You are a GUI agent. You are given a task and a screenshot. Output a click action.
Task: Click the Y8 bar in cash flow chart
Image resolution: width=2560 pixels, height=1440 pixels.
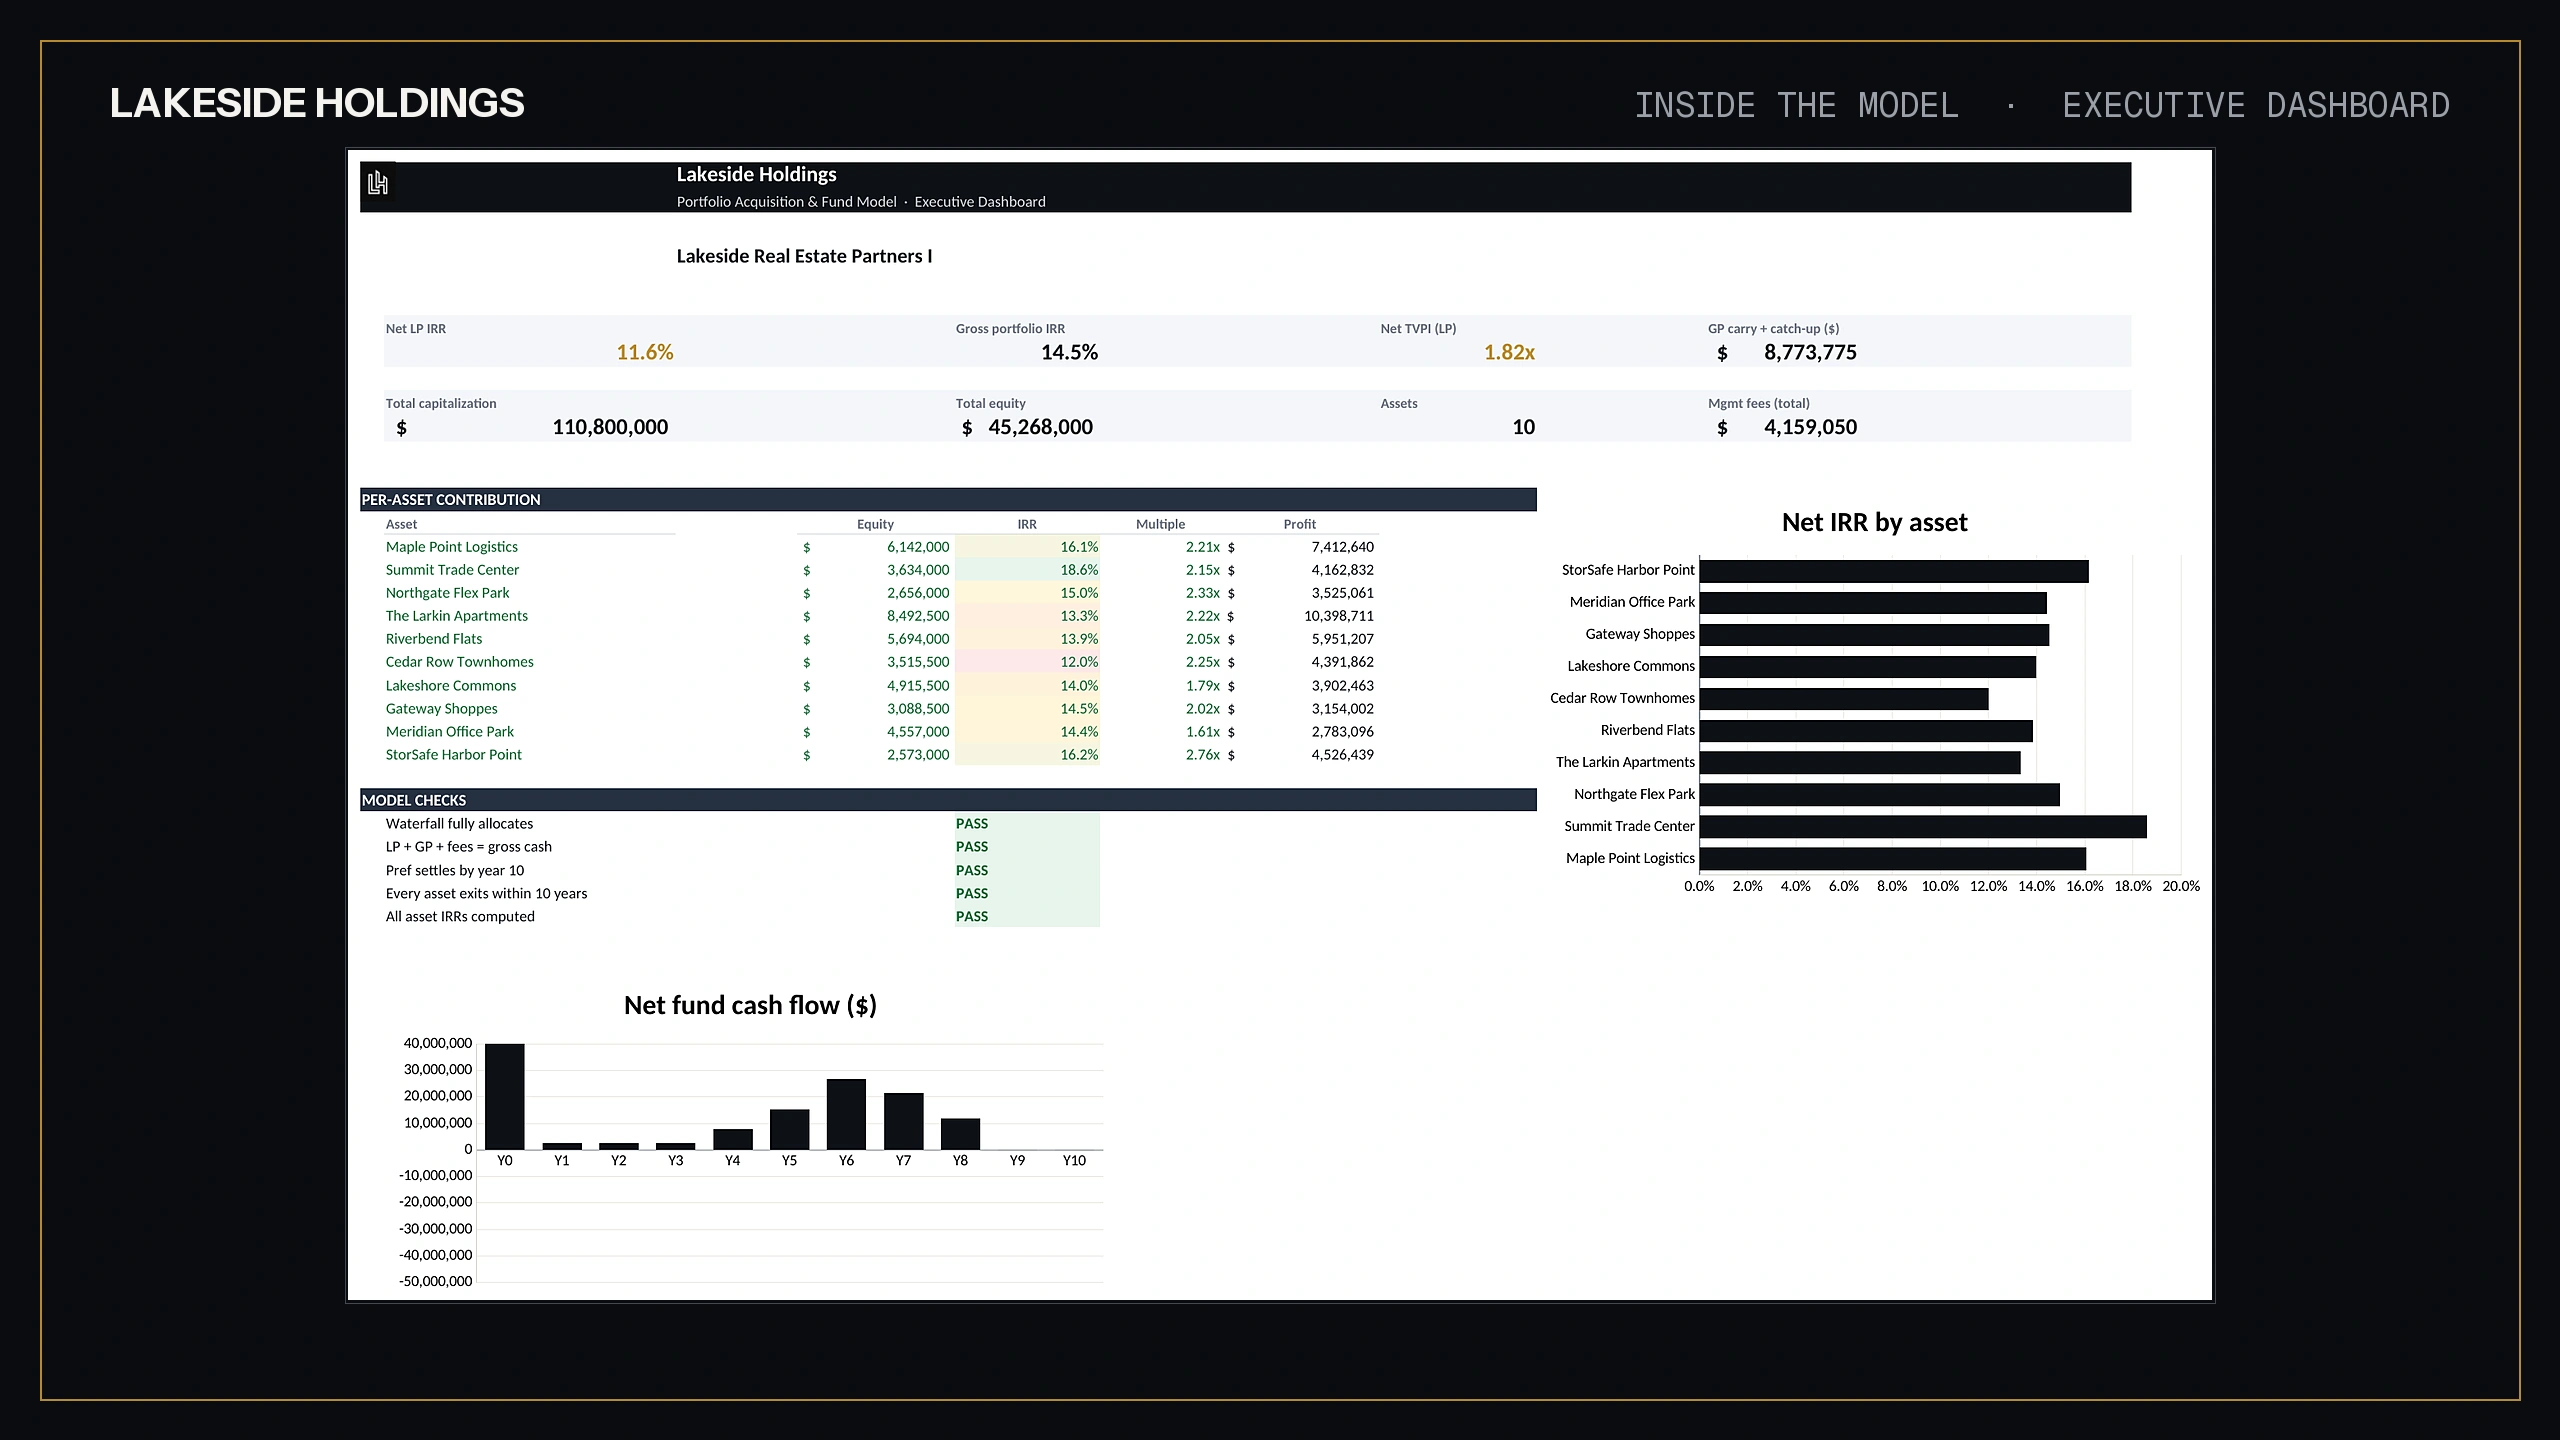click(960, 1134)
